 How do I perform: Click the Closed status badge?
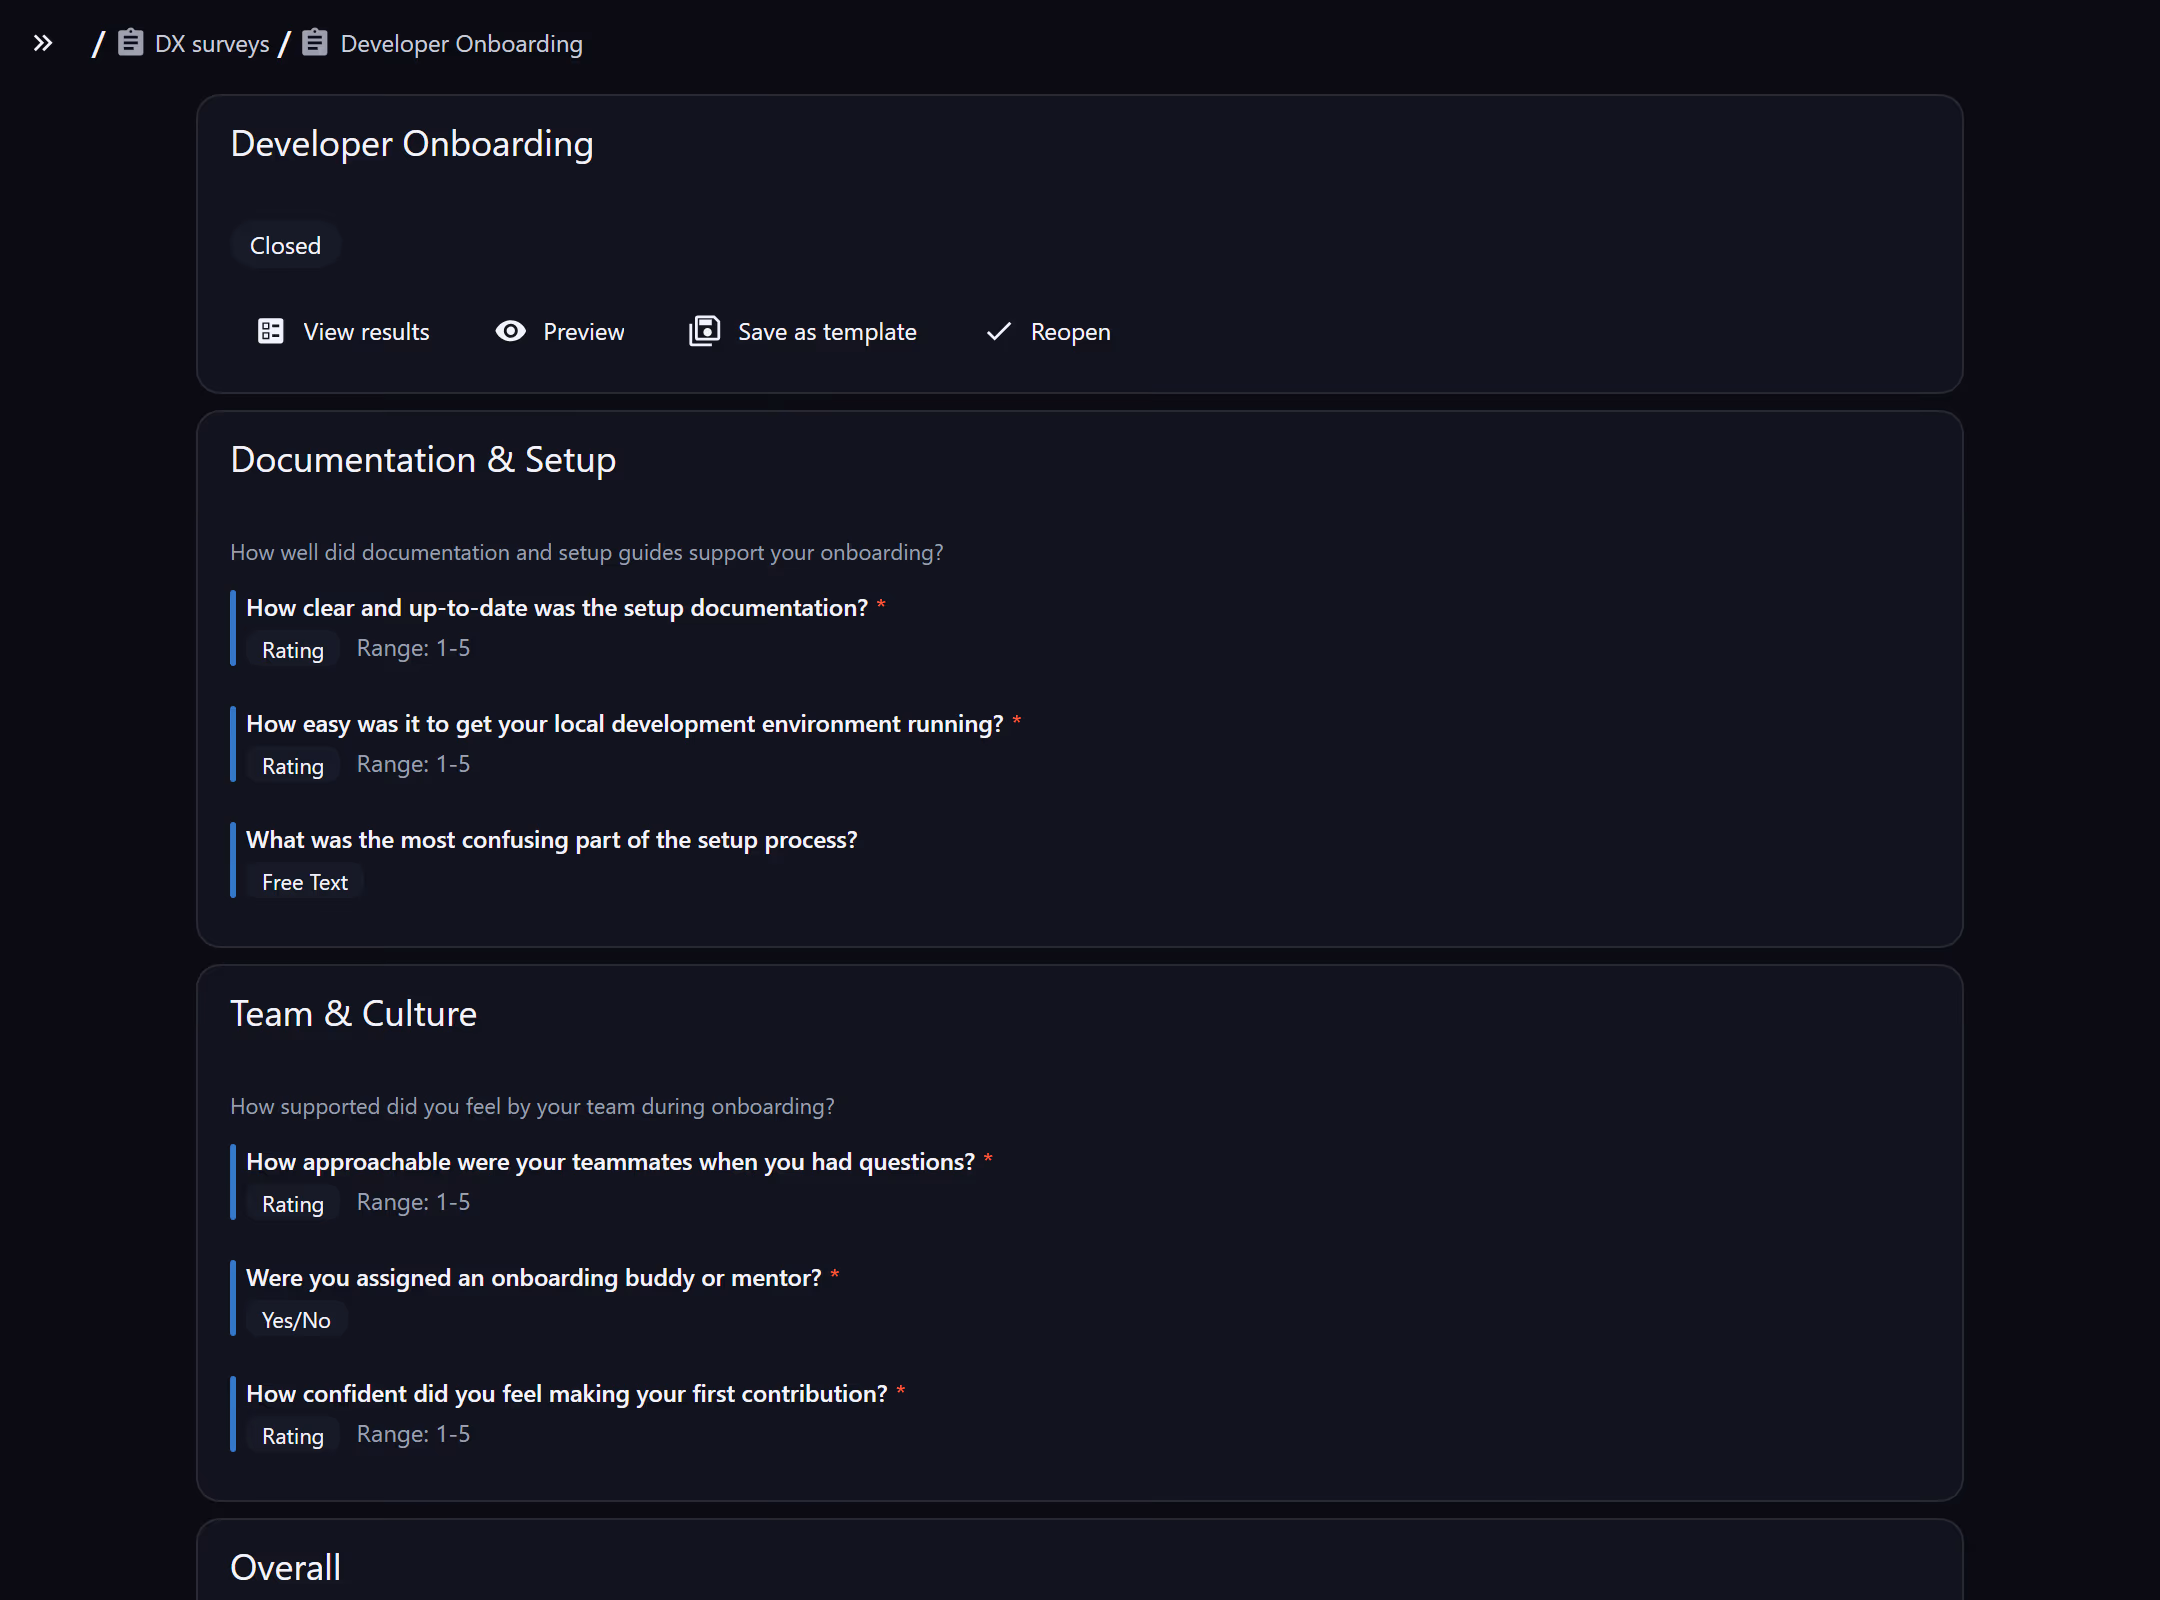pyautogui.click(x=286, y=245)
